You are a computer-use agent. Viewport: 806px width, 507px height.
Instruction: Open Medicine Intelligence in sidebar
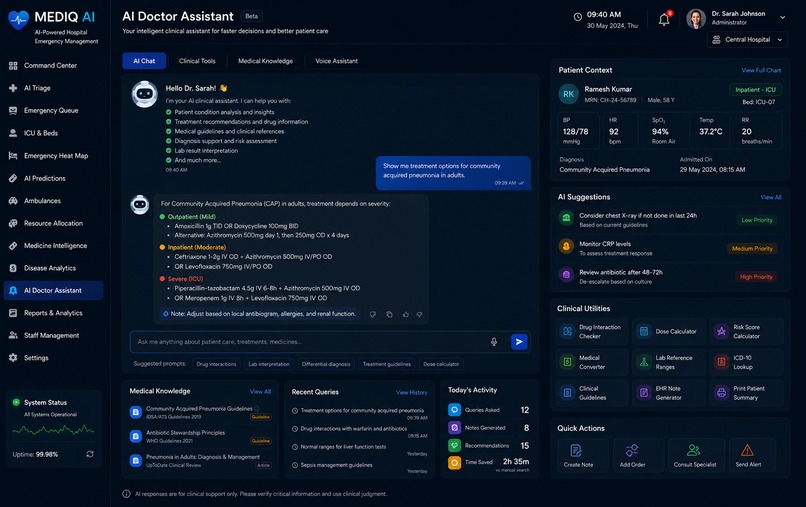[53, 246]
